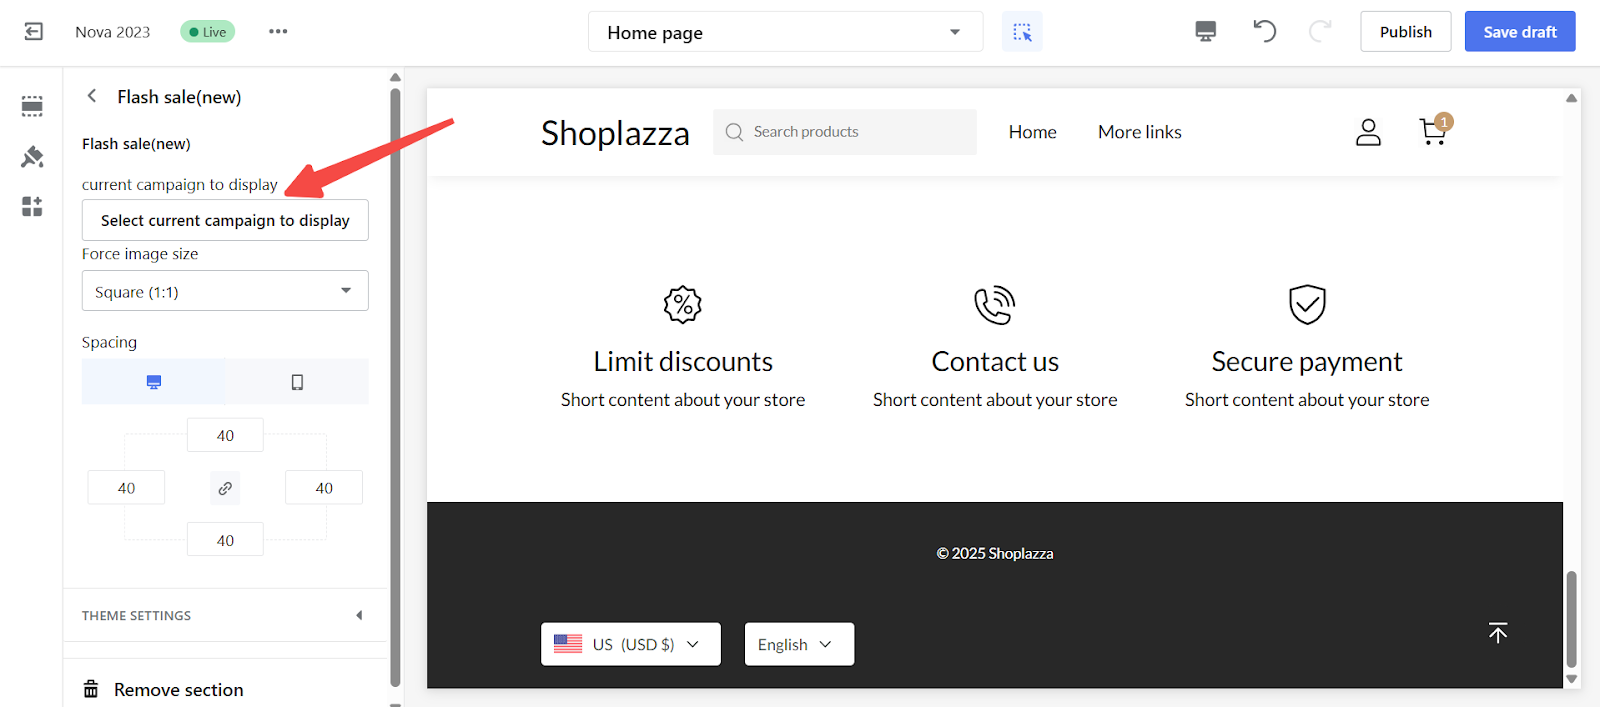1600x707 pixels.
Task: Click the trash icon for Remove section
Action: click(x=91, y=689)
